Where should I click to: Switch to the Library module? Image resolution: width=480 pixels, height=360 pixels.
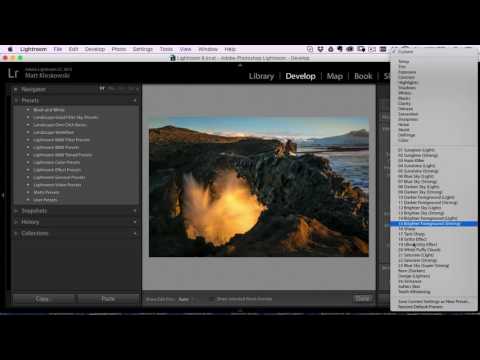pyautogui.click(x=261, y=76)
